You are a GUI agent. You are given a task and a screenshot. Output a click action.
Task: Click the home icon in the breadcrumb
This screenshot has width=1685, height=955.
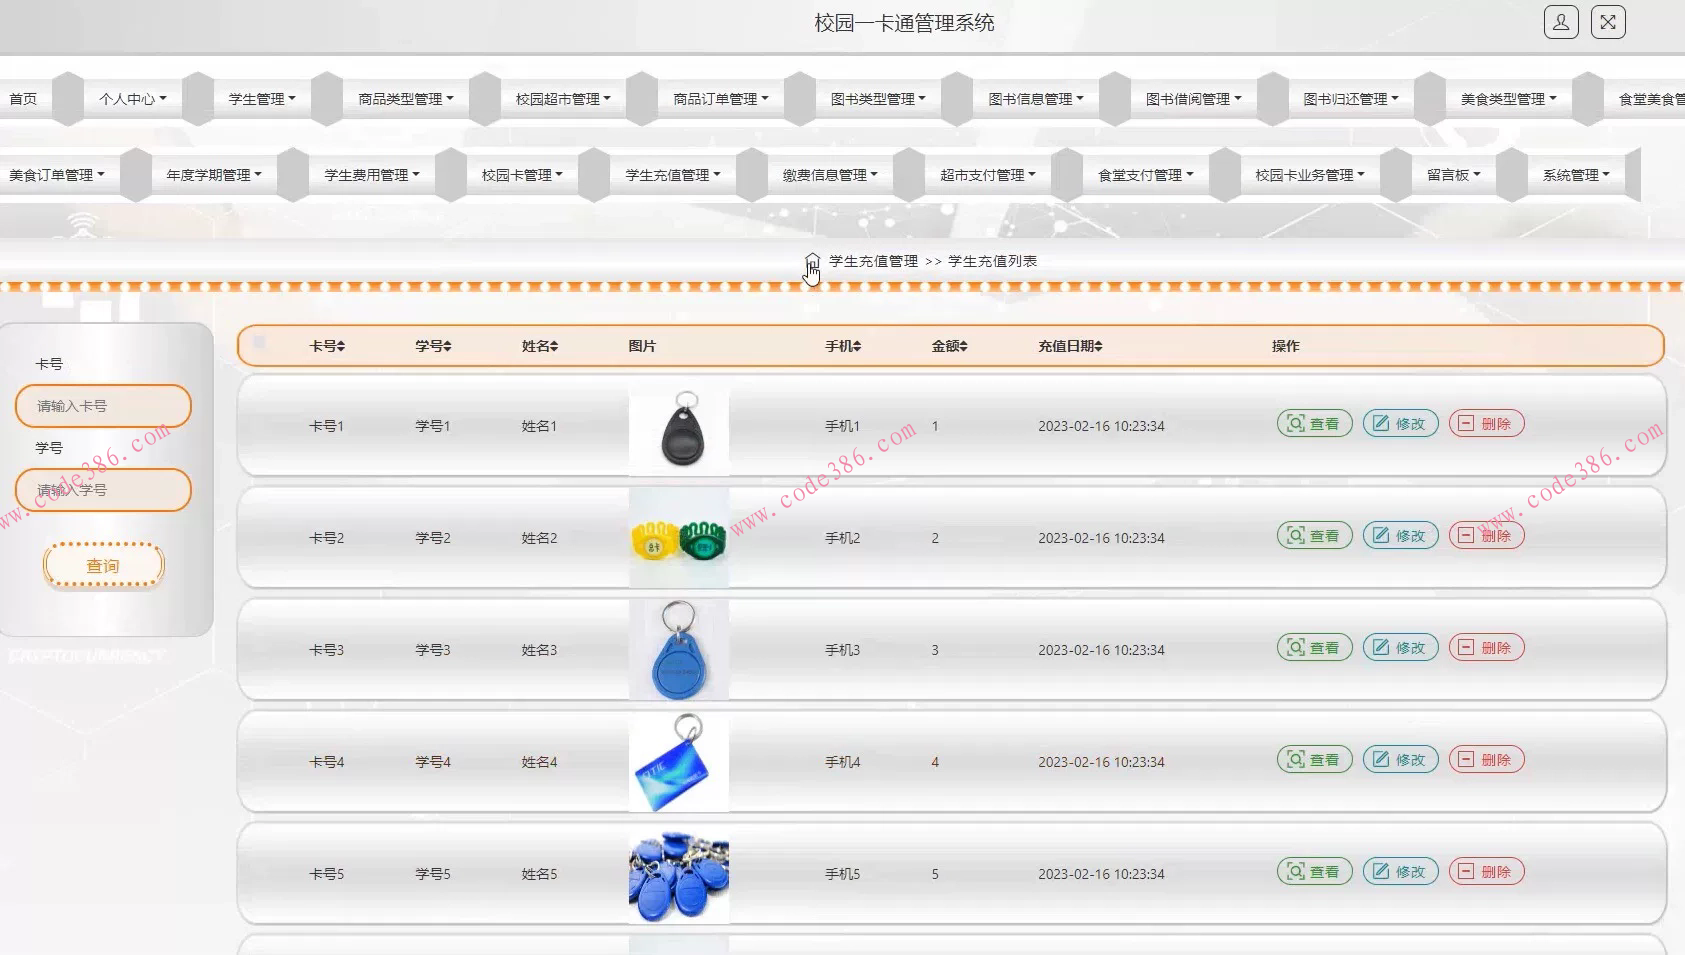point(811,262)
